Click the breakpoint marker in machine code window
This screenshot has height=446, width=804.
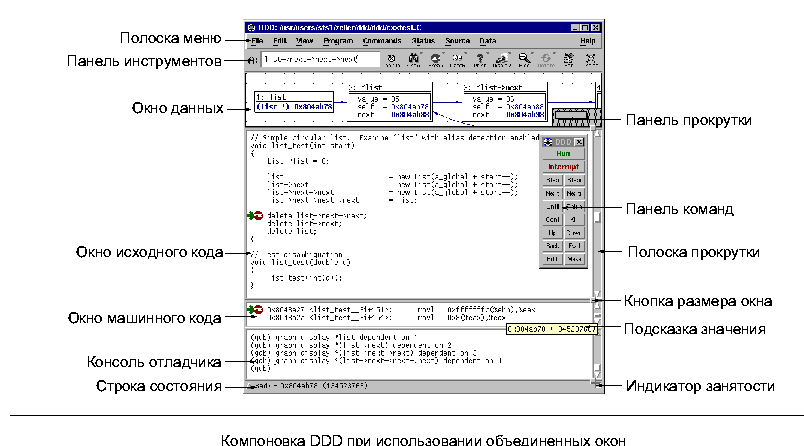coord(256,311)
